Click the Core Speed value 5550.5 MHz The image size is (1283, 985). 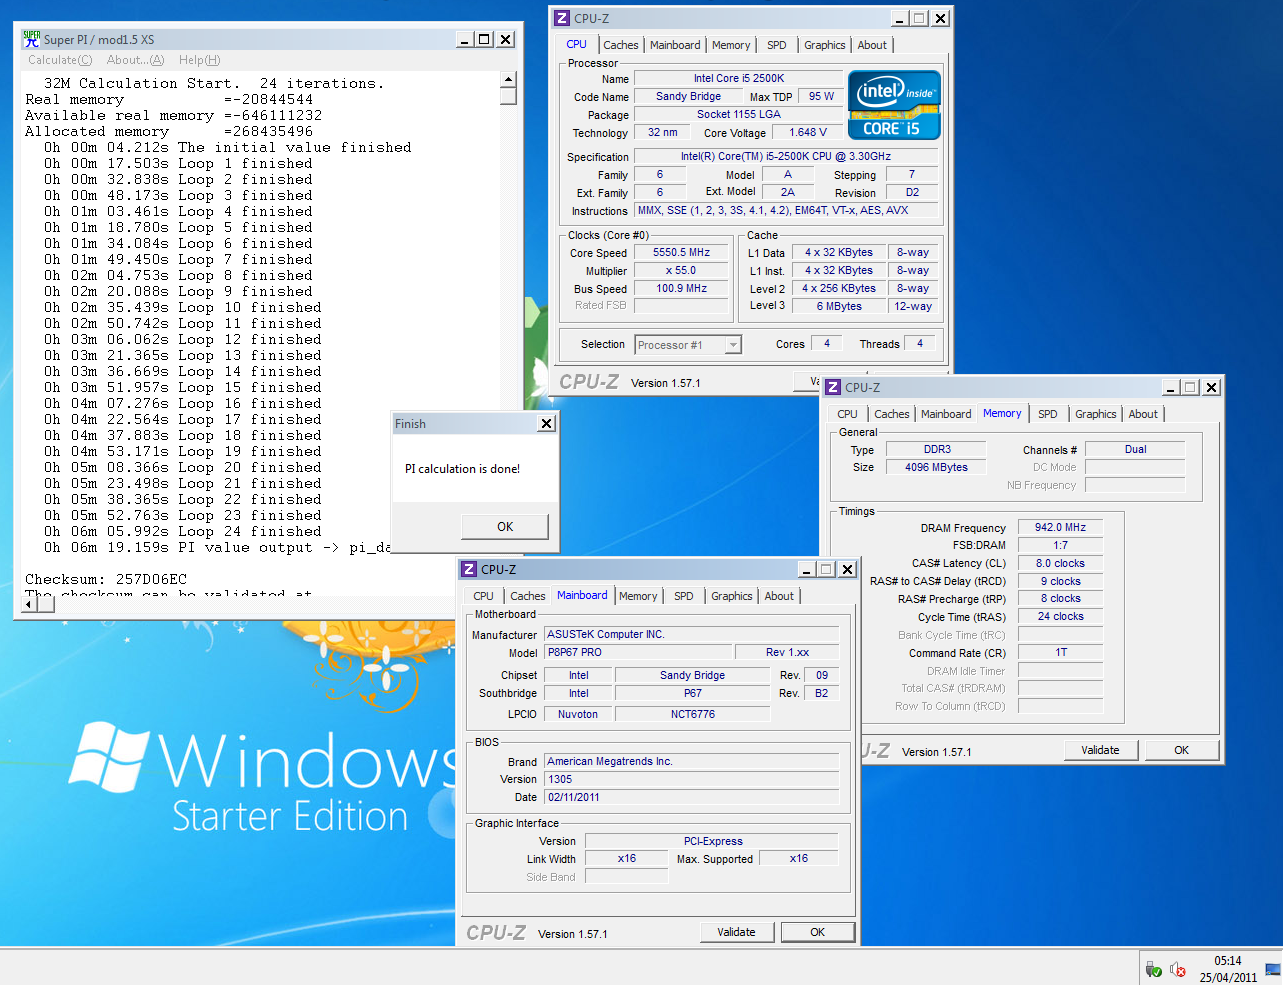[x=682, y=253]
